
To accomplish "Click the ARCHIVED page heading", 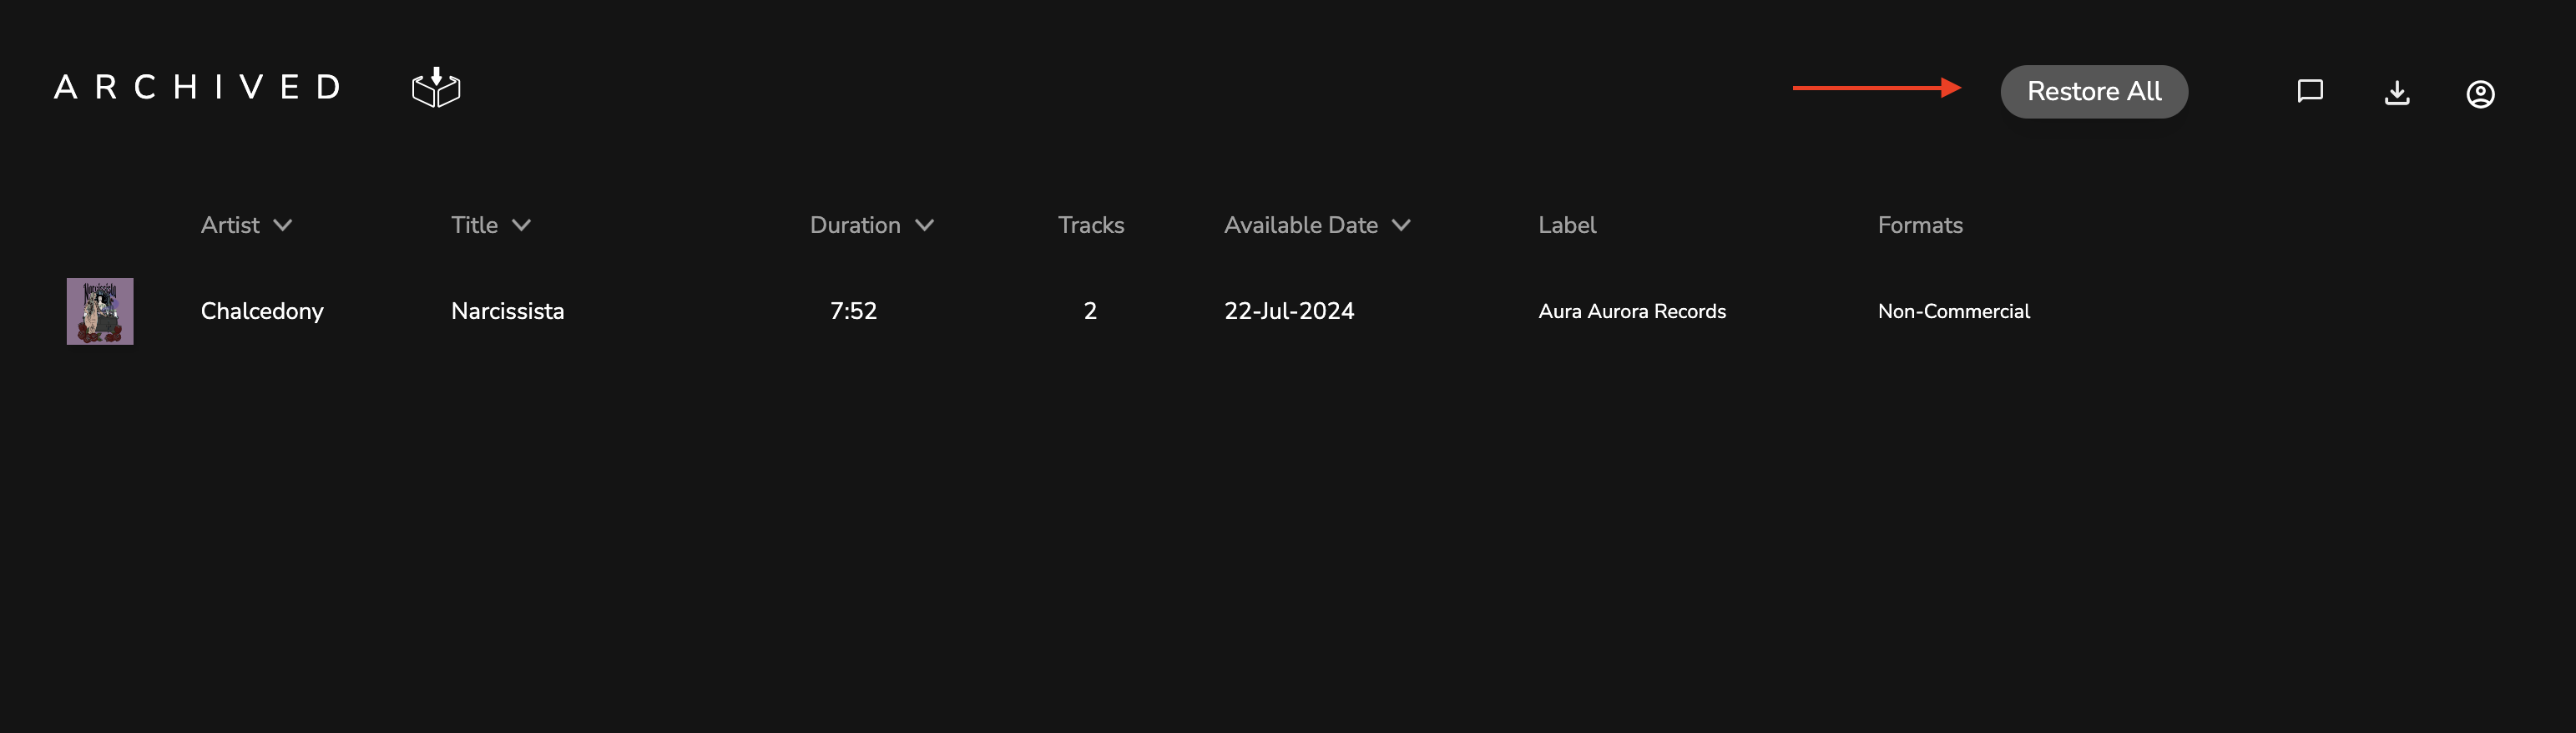I will (x=198, y=87).
